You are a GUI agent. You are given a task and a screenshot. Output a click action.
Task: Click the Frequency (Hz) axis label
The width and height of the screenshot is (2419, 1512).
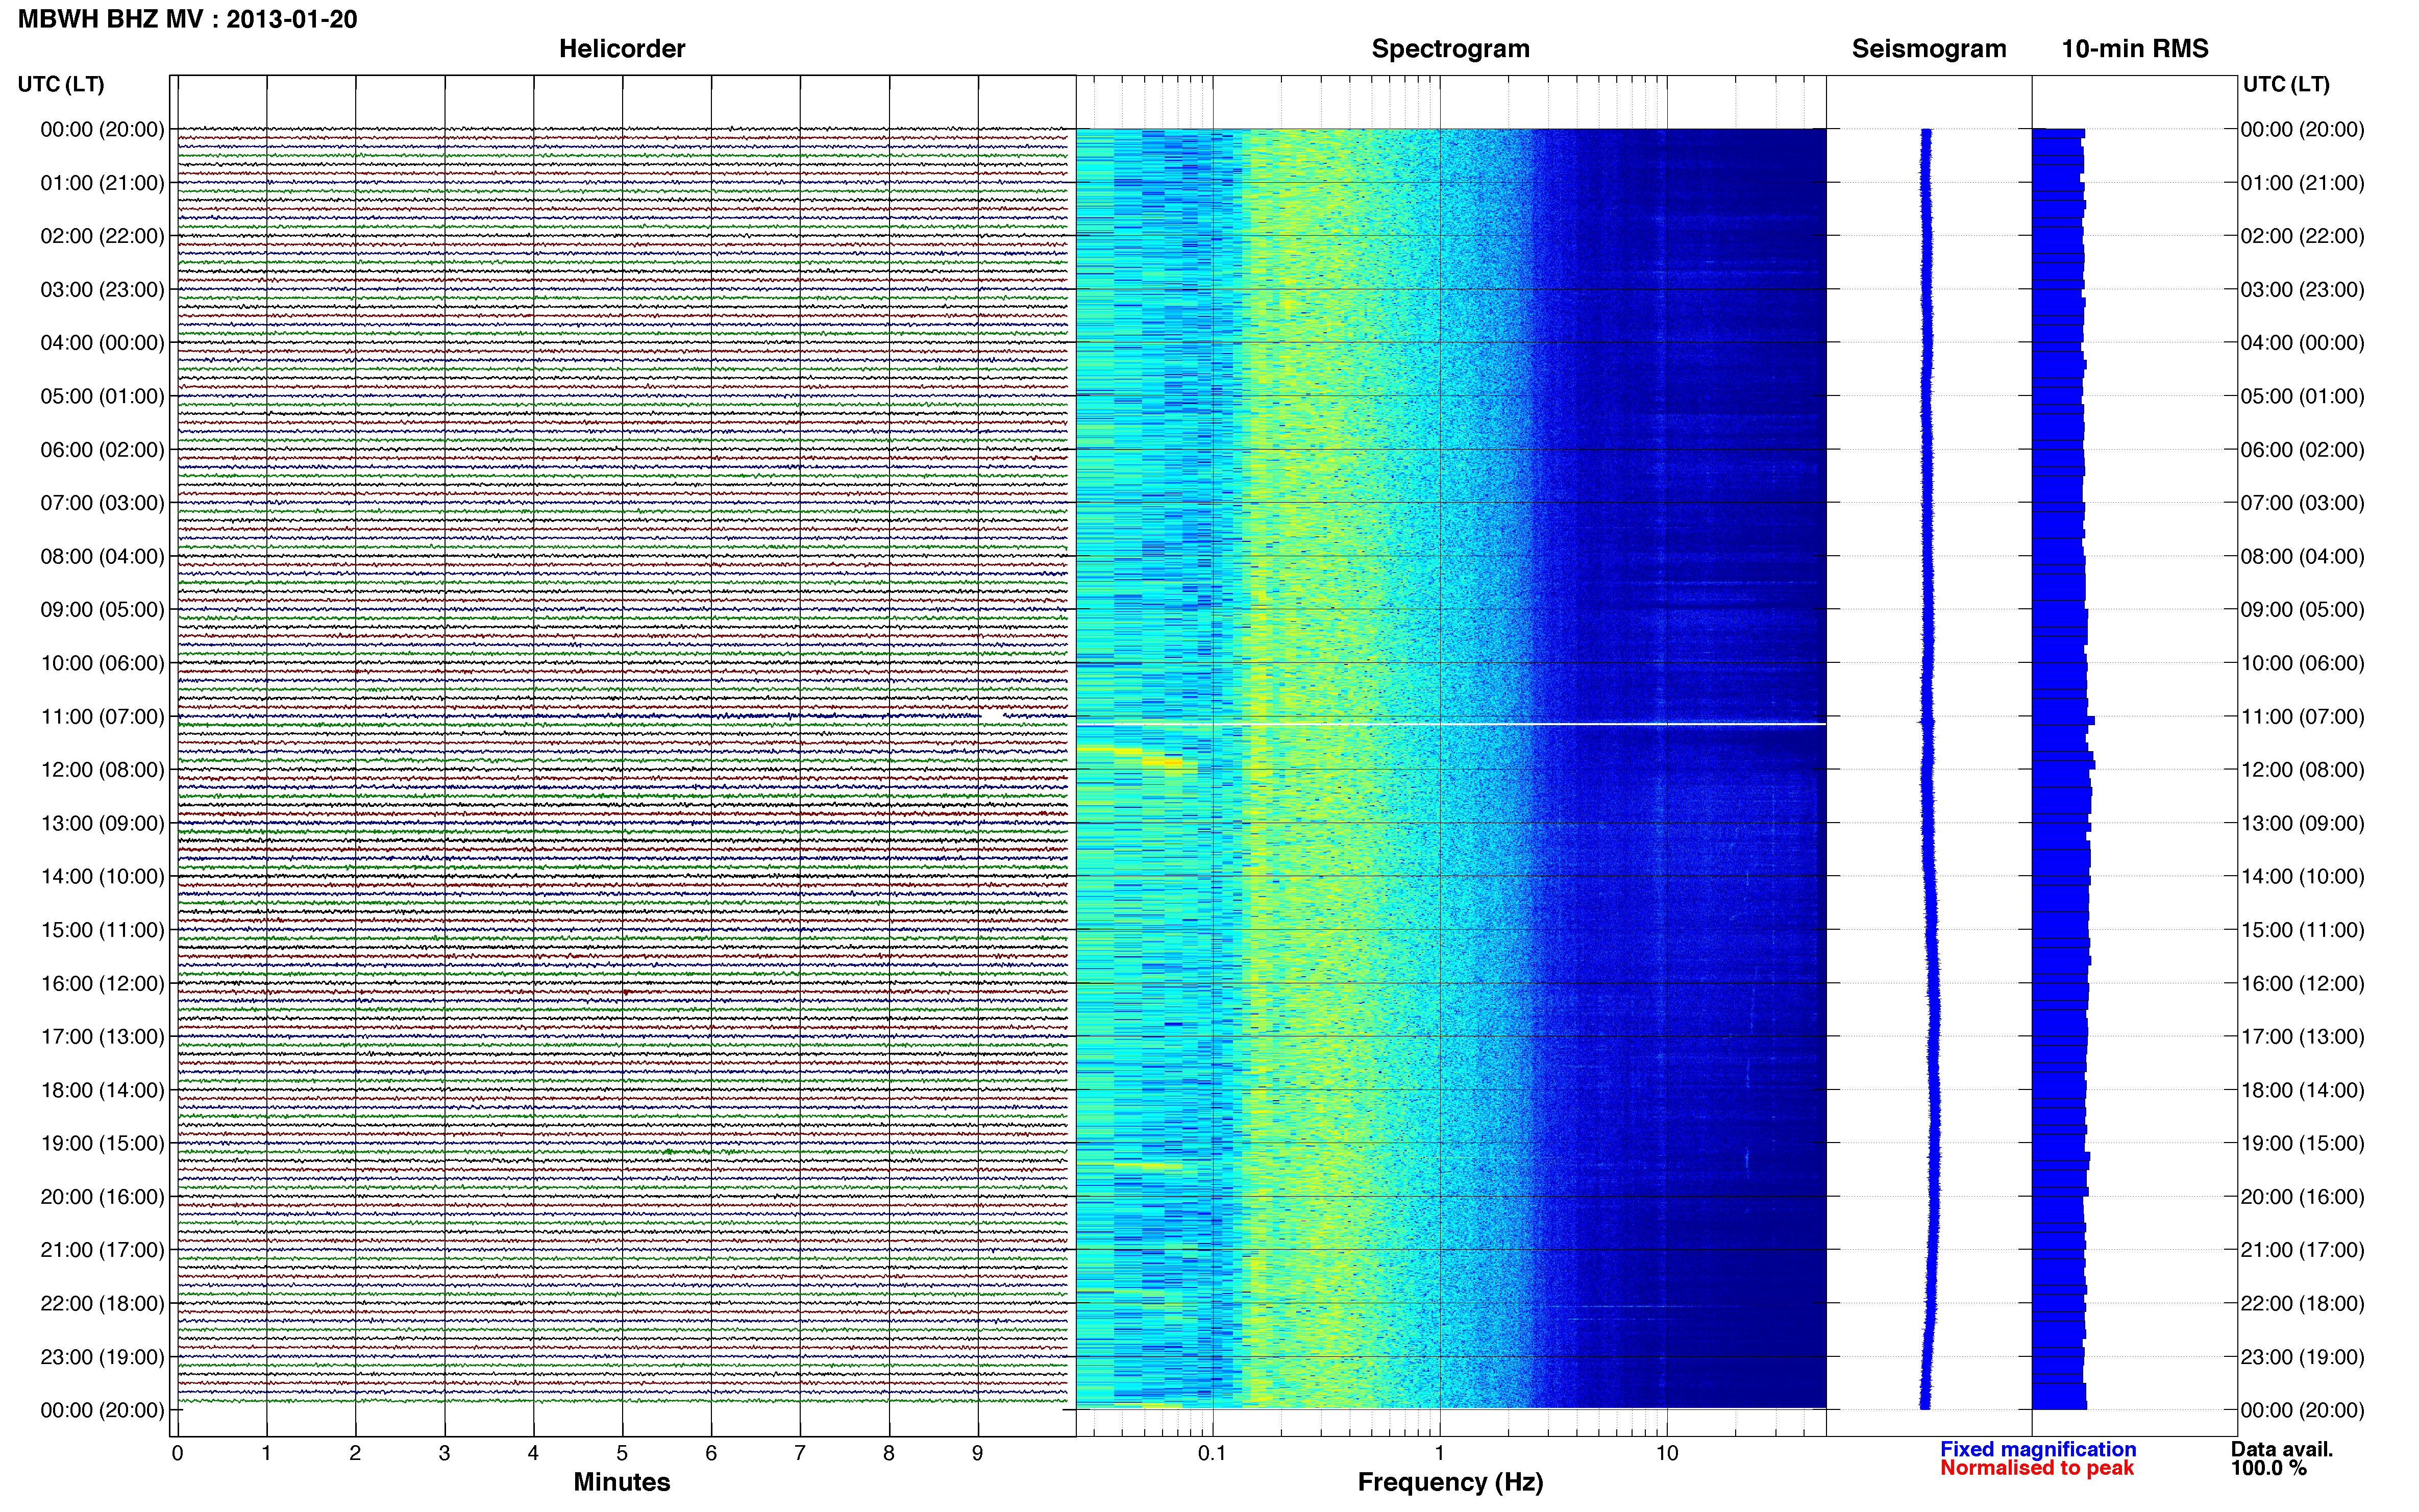coord(1450,1482)
